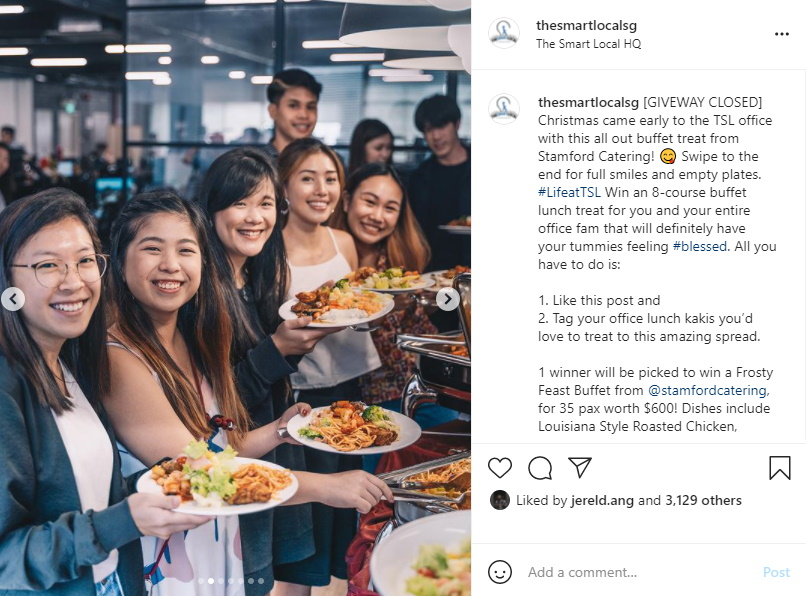Viewport: 806px width, 596px height.
Task: Like the post with the heart icon
Action: click(500, 468)
